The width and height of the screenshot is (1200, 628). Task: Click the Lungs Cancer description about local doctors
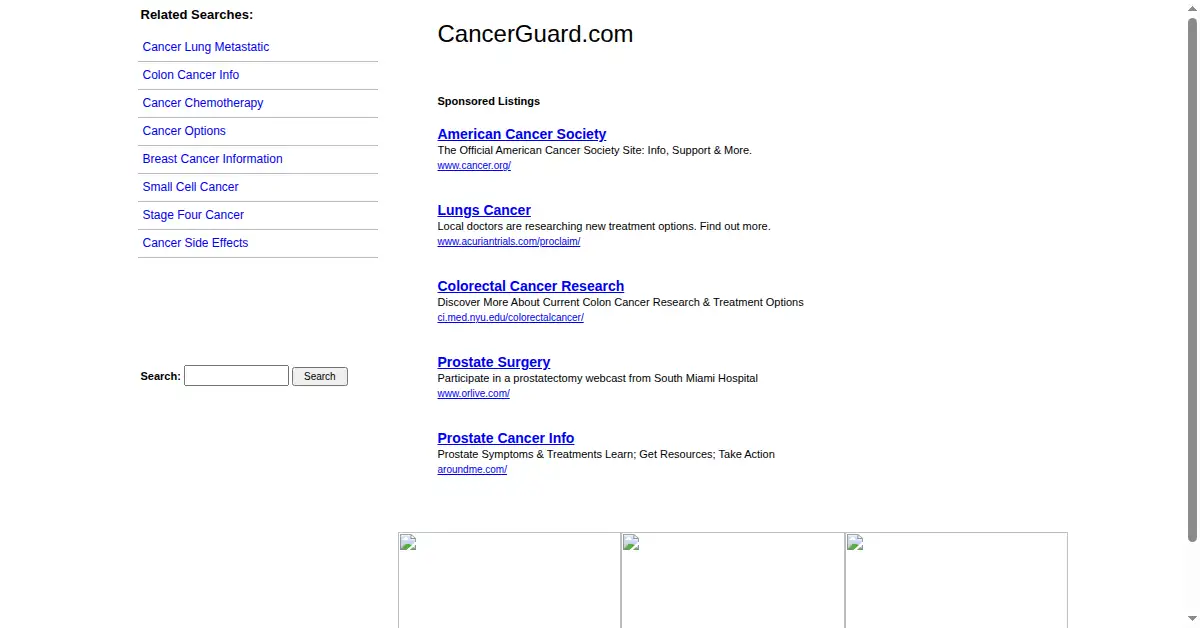tap(604, 226)
